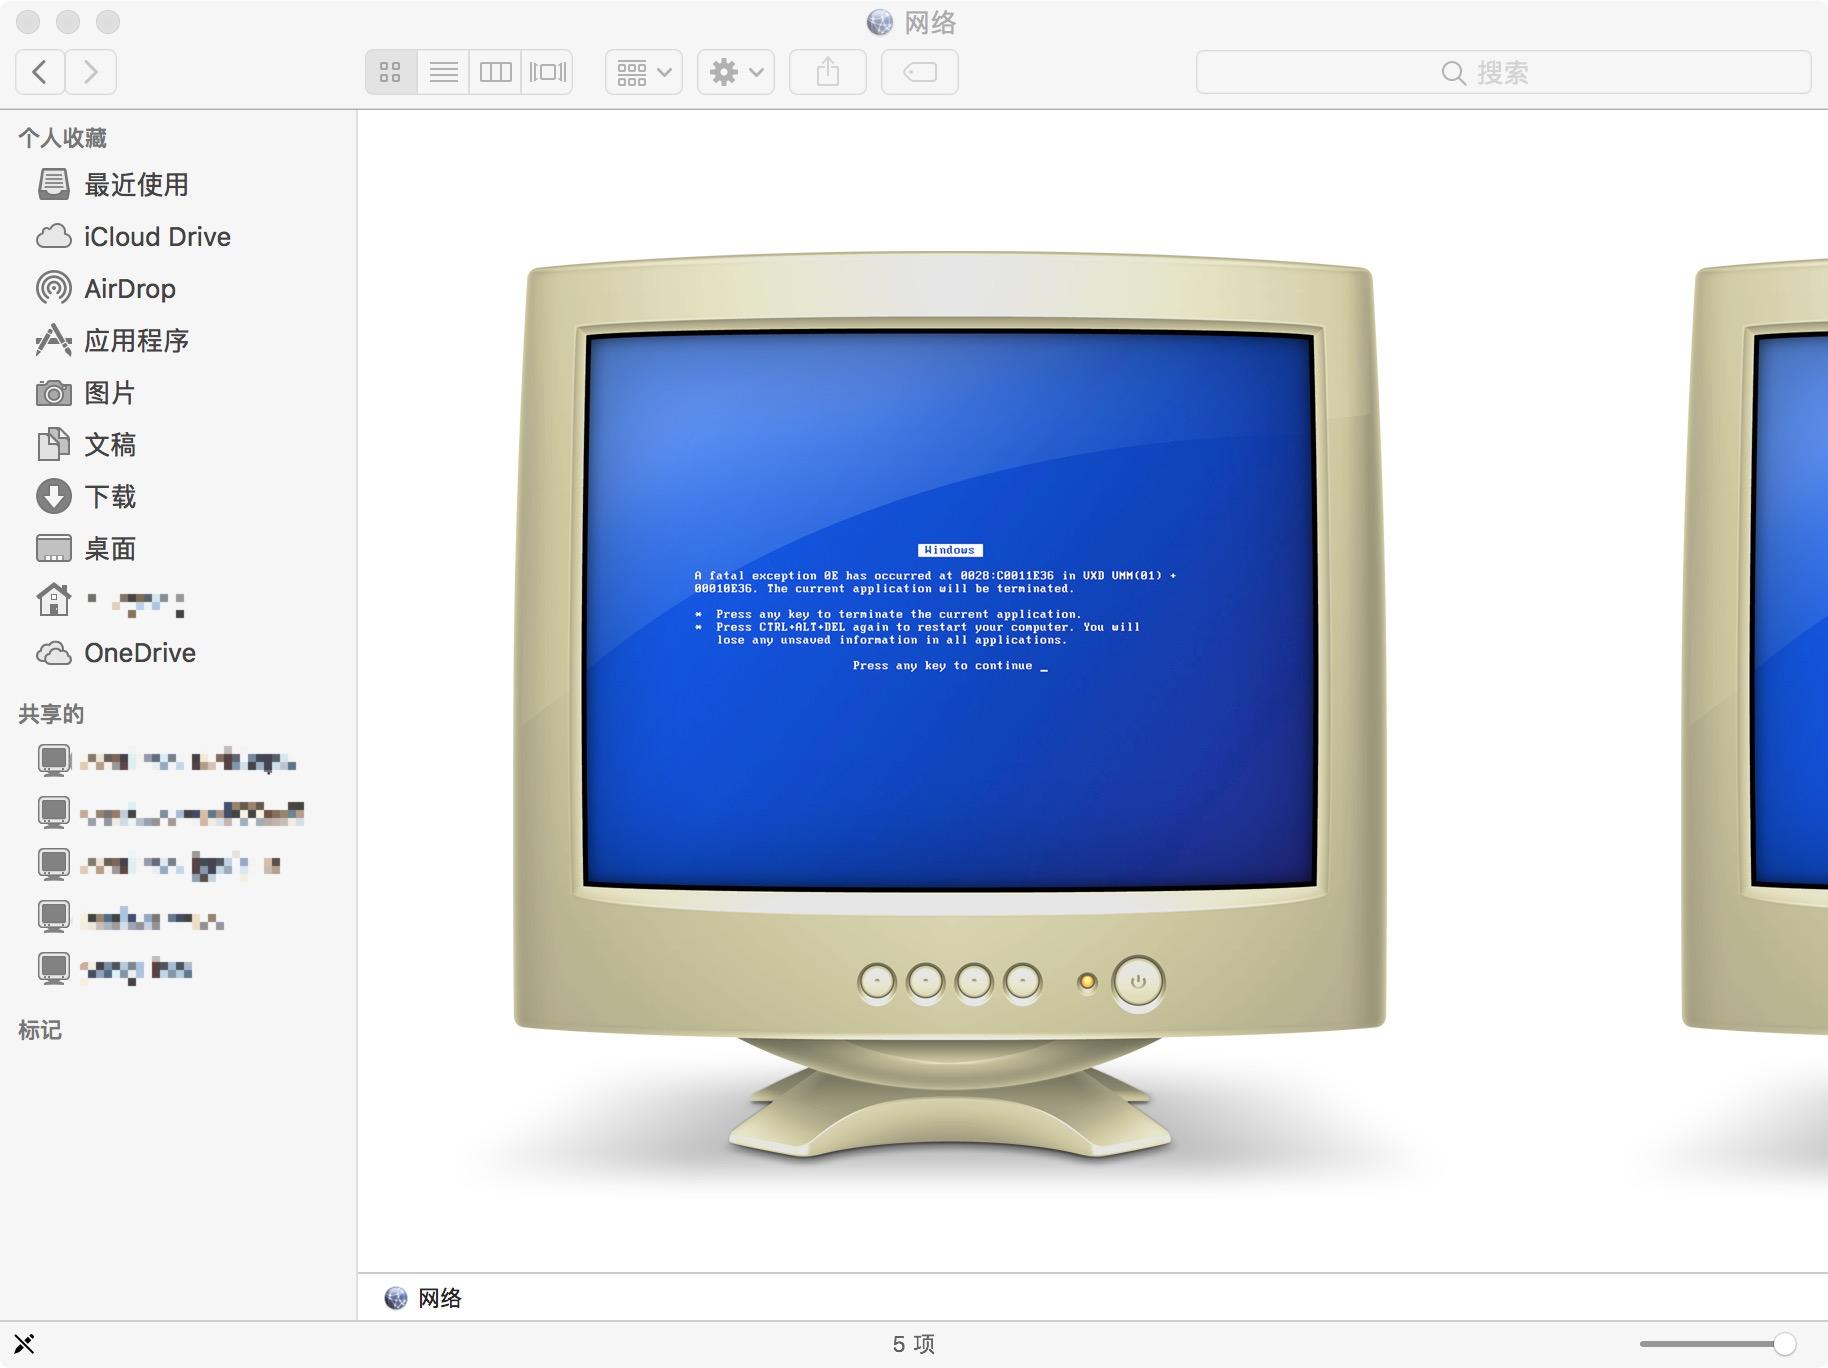Screen dimensions: 1828x1368
Task: Open the AirDrop sidebar item
Action: [x=131, y=288]
